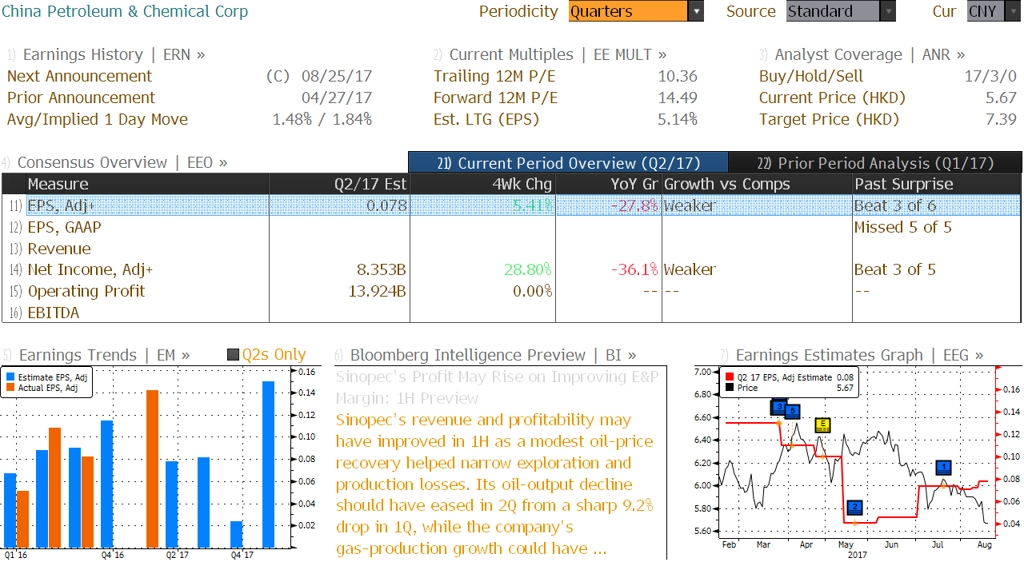Click the red EPS estimate legend swatch
Screen dimensions: 1024x562
(729, 377)
